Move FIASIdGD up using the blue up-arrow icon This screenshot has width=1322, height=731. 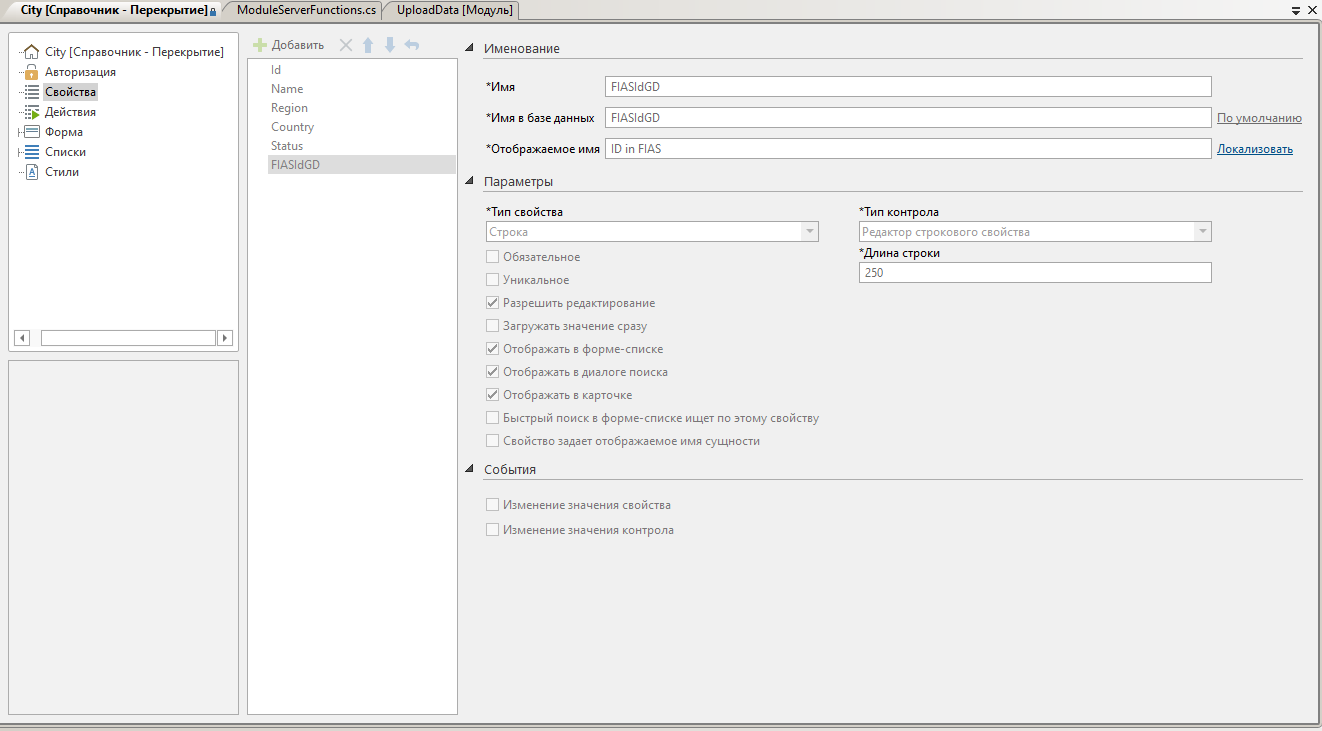coord(368,44)
